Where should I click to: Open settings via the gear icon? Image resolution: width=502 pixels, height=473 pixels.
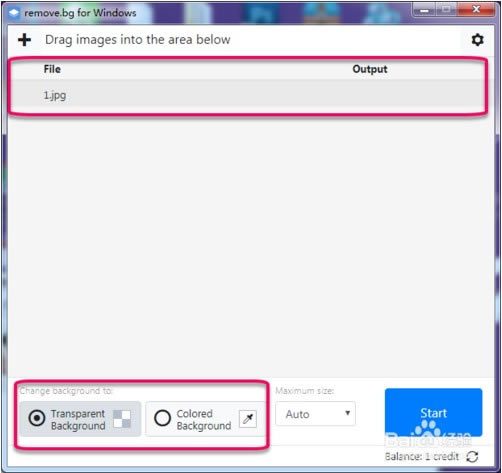(x=477, y=40)
